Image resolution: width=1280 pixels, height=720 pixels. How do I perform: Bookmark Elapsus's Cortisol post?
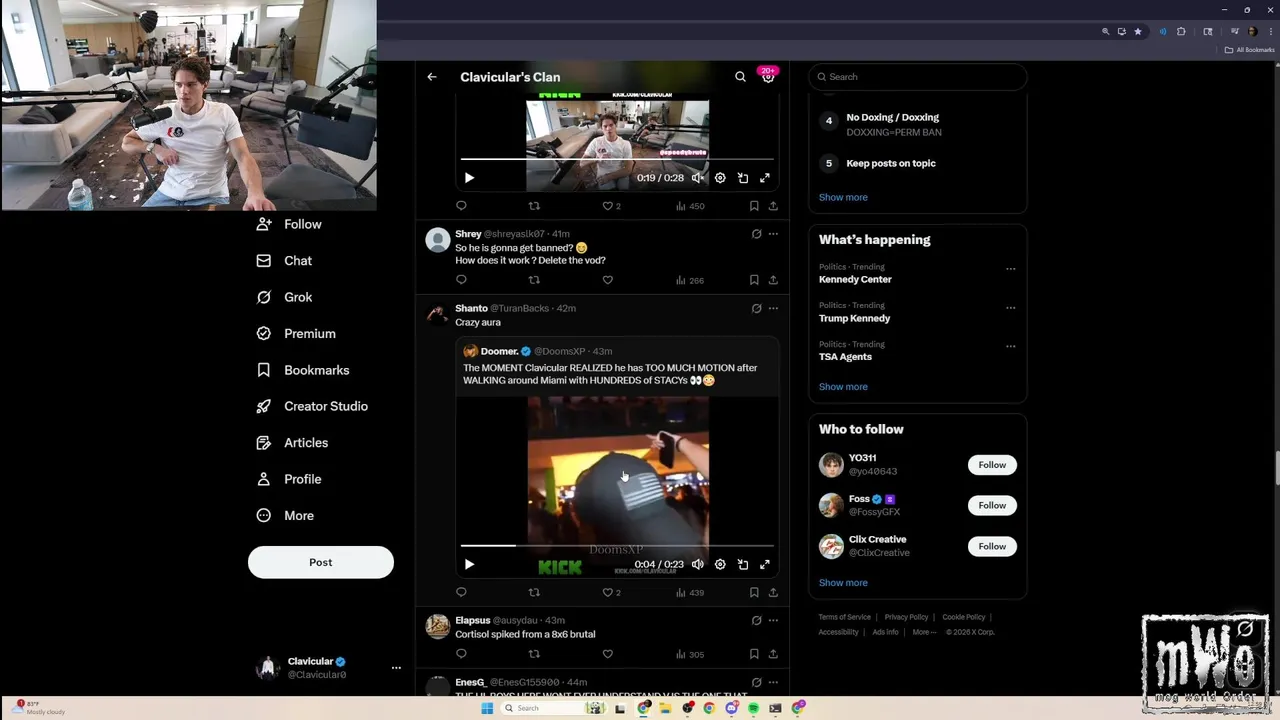pos(754,654)
